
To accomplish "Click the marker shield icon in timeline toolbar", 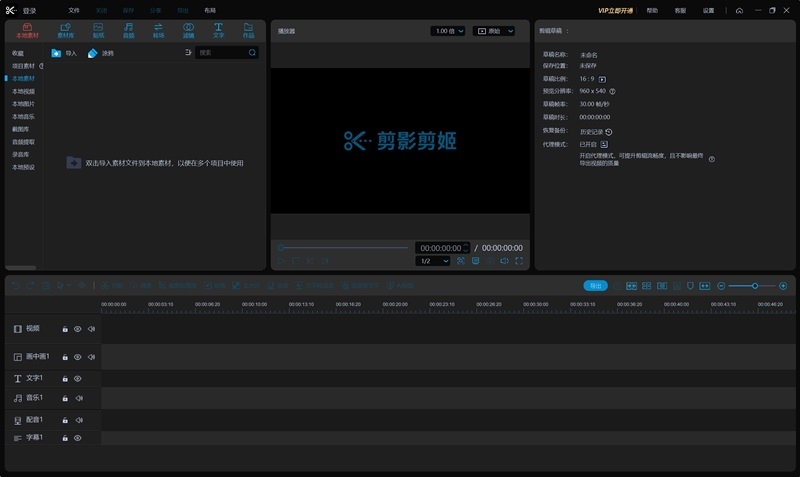I will tap(690, 286).
